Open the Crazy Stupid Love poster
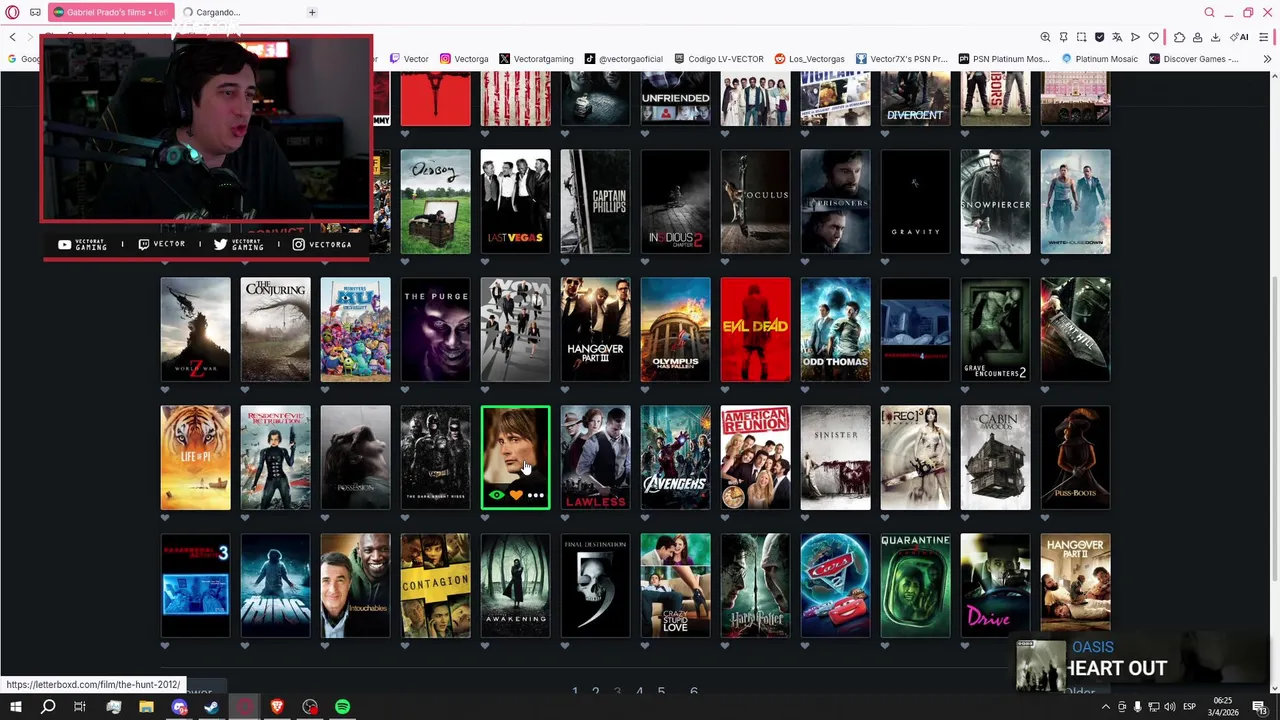The image size is (1280, 720). (675, 586)
